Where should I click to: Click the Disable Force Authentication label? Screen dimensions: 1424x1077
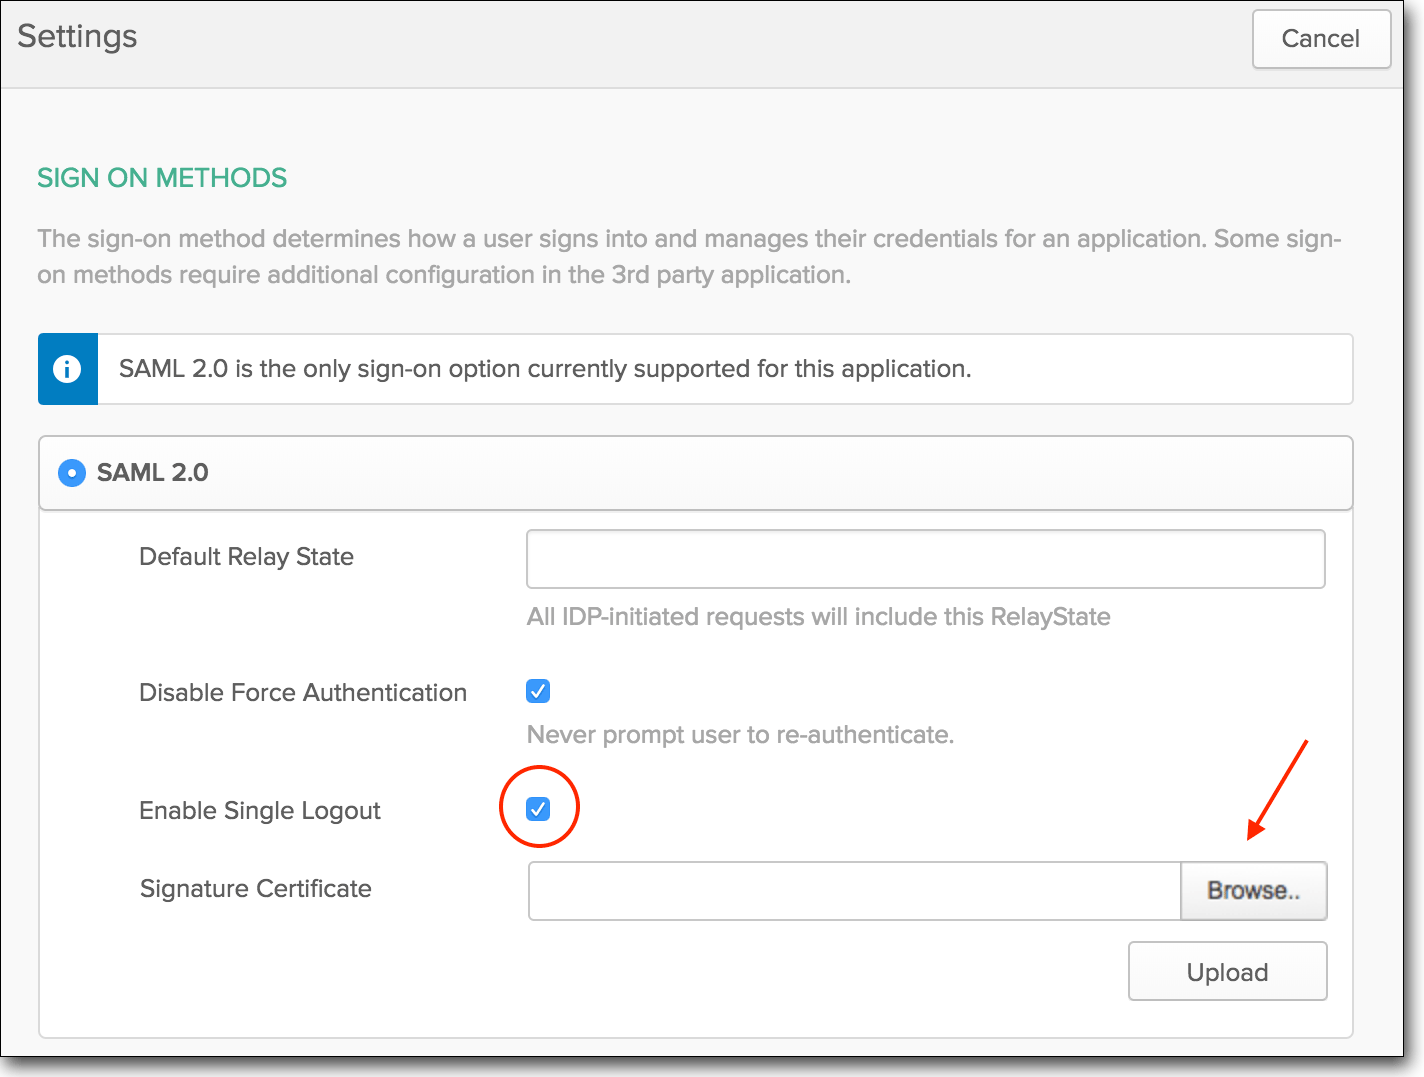[303, 693]
